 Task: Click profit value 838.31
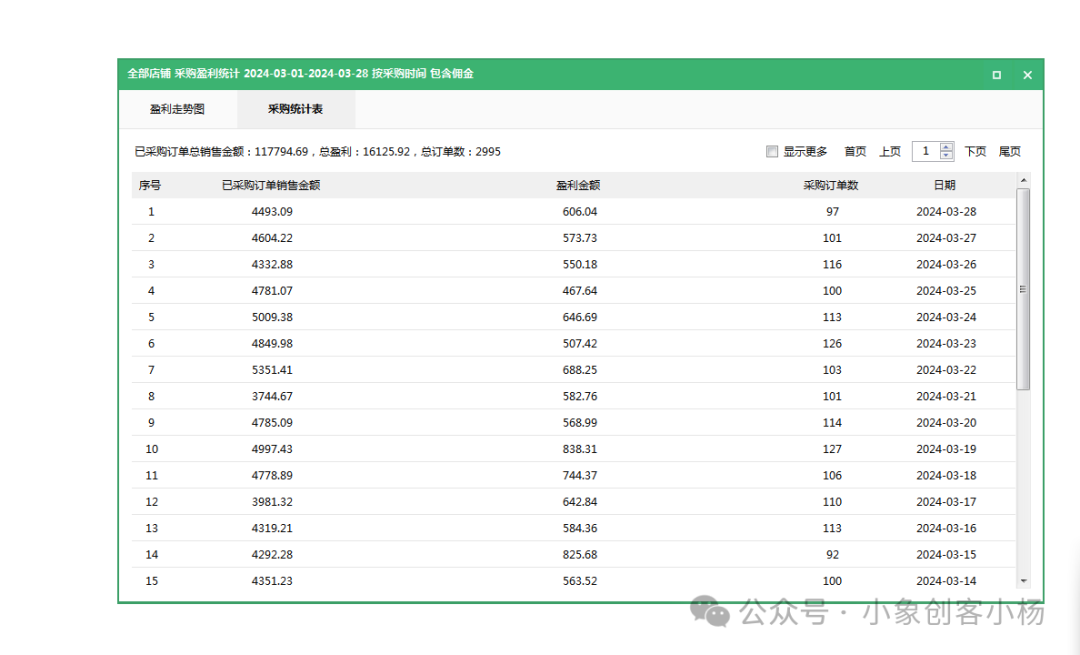[x=580, y=449]
